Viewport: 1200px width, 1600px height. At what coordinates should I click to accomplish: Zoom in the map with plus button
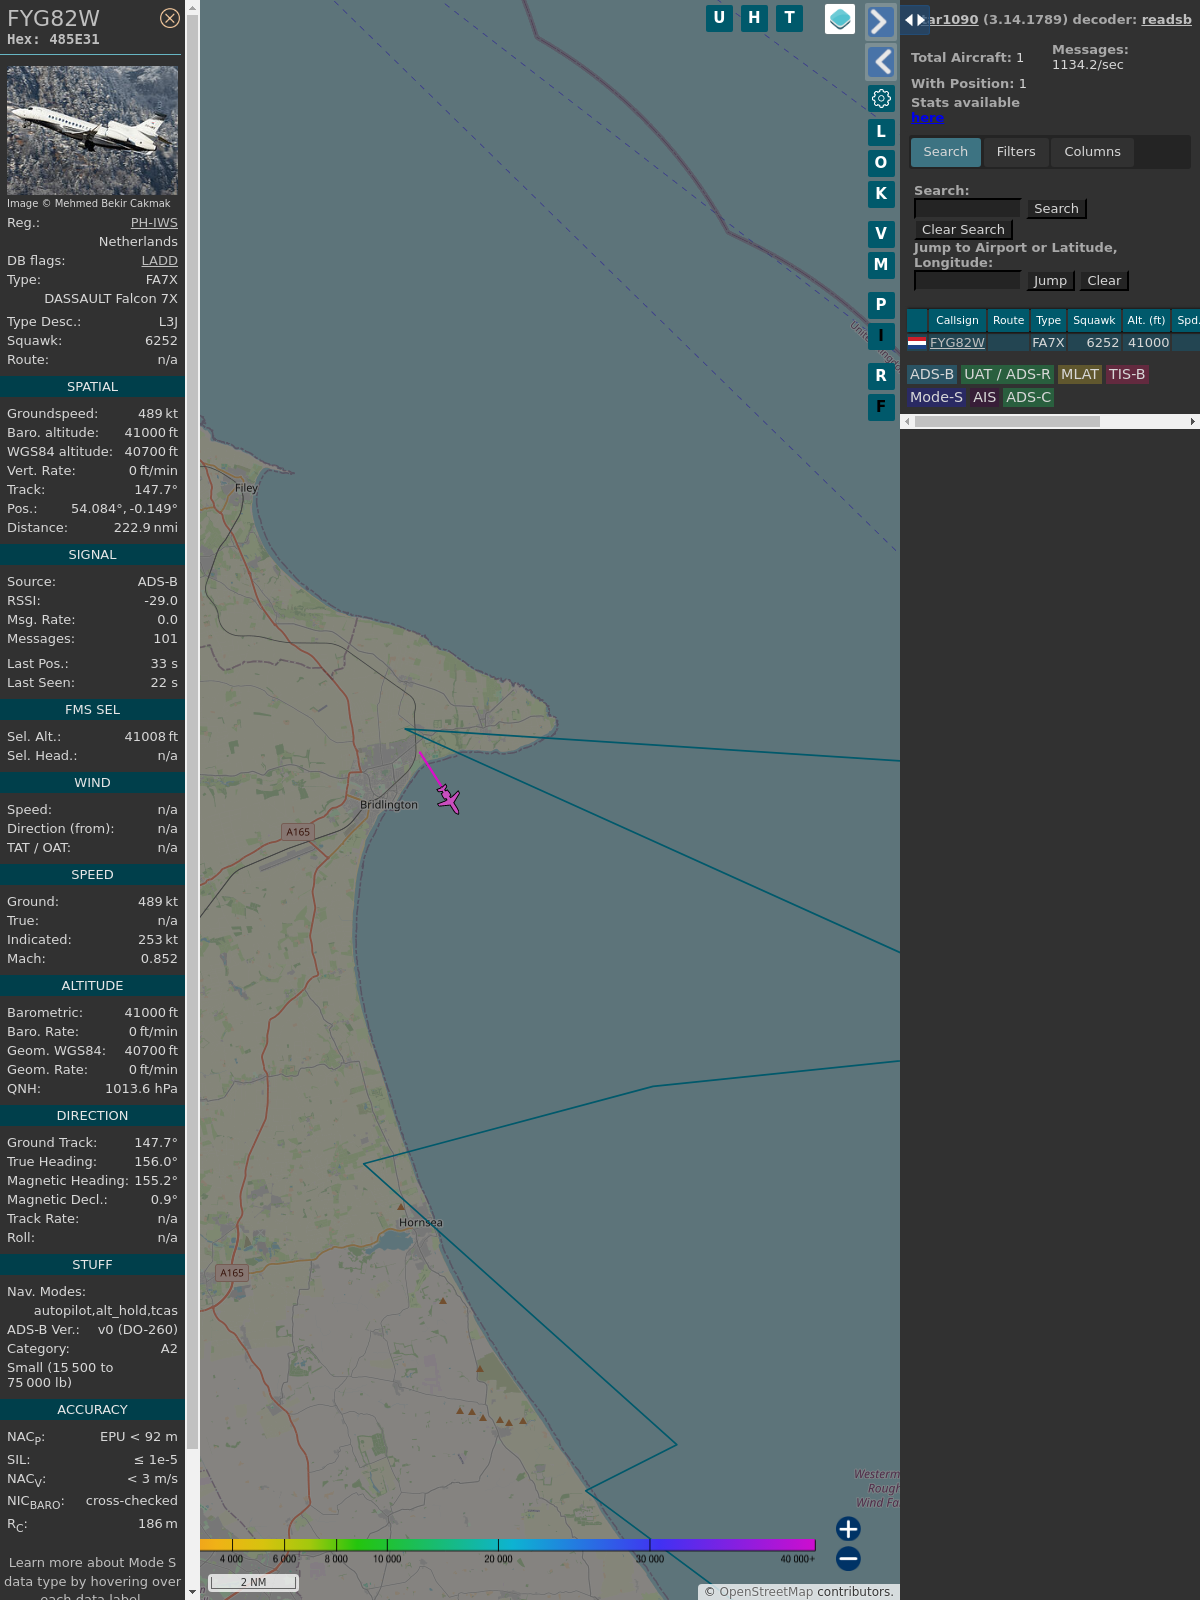[848, 1528]
